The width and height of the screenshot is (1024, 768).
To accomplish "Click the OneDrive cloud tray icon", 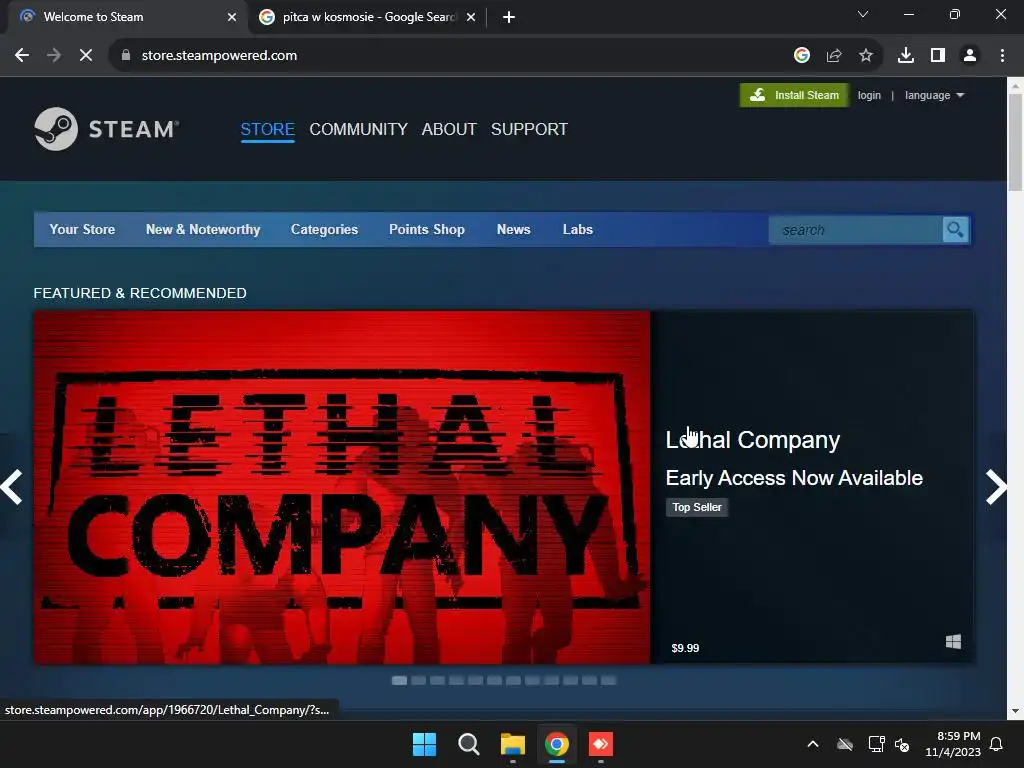I will pos(845,744).
